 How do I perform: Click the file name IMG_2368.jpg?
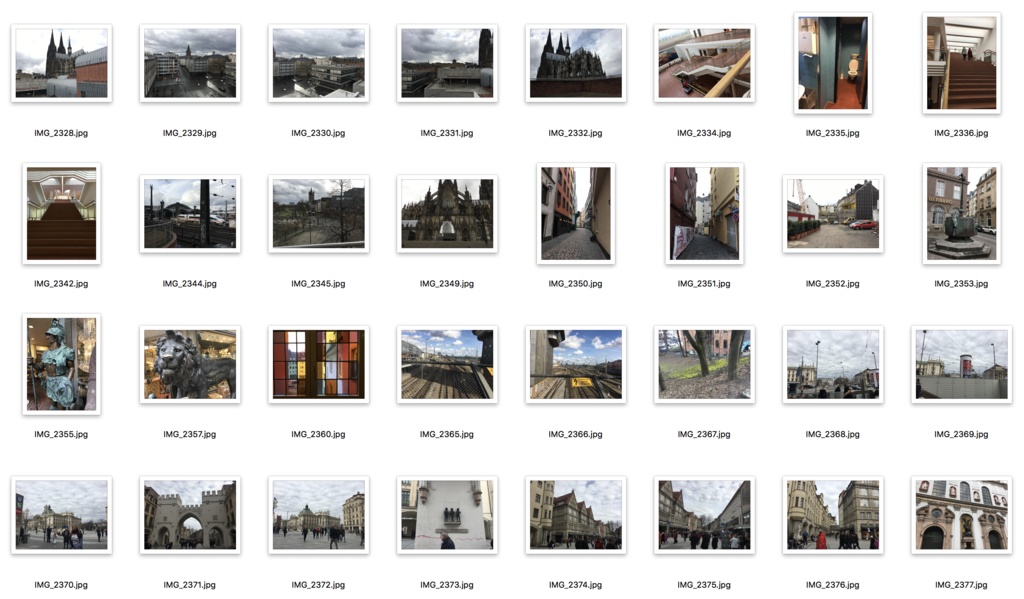pyautogui.click(x=833, y=434)
